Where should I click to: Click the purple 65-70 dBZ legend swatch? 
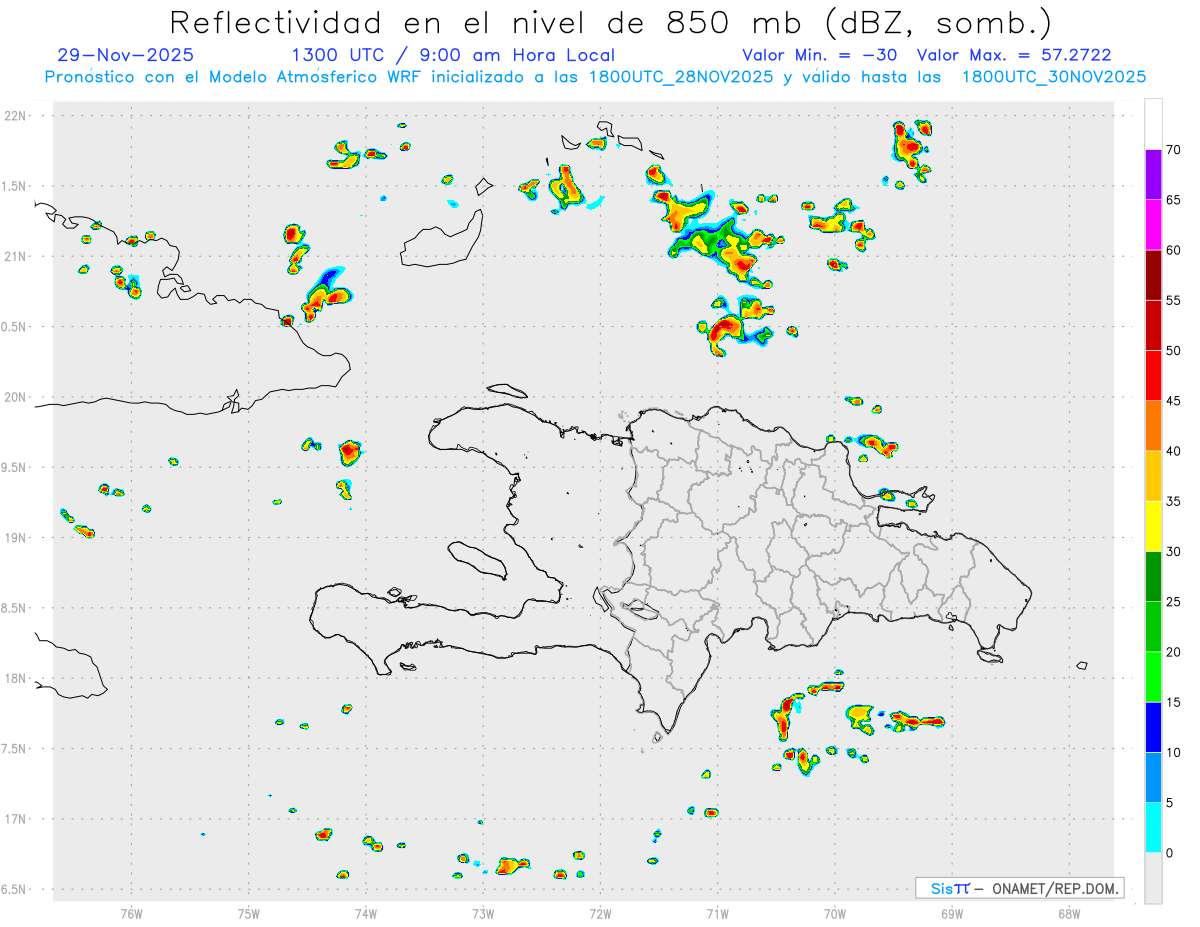(1153, 175)
